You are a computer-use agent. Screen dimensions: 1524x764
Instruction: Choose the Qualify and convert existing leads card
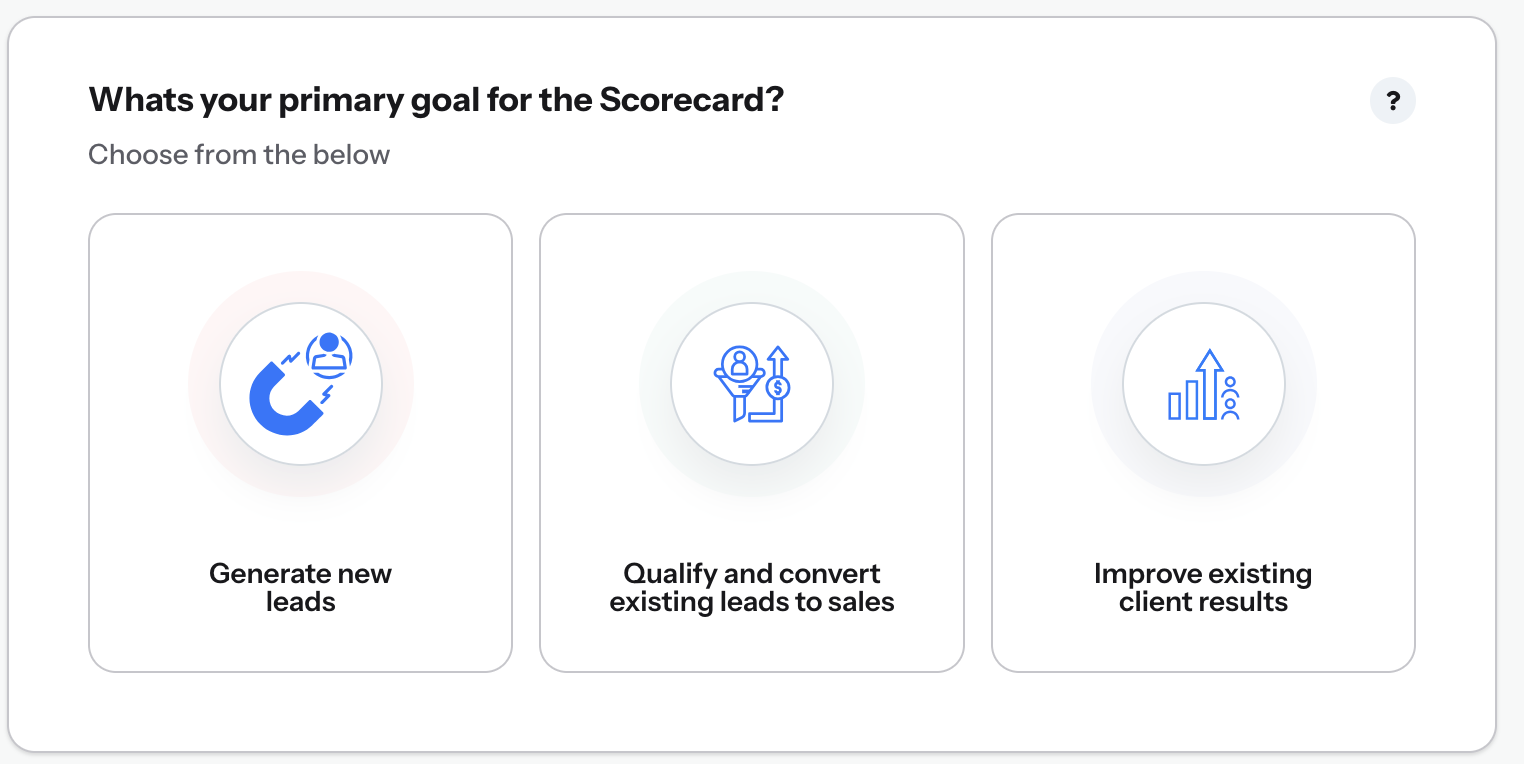coord(752,443)
